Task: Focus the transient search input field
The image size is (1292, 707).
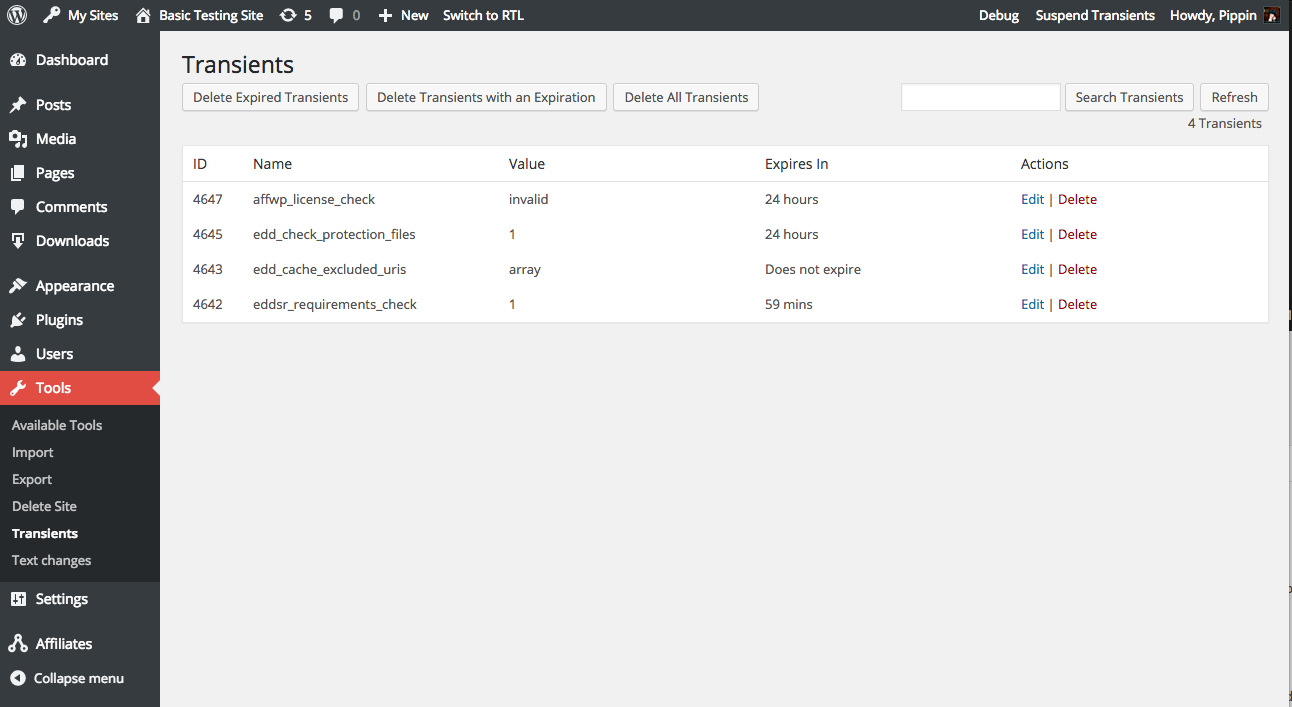Action: click(x=981, y=97)
